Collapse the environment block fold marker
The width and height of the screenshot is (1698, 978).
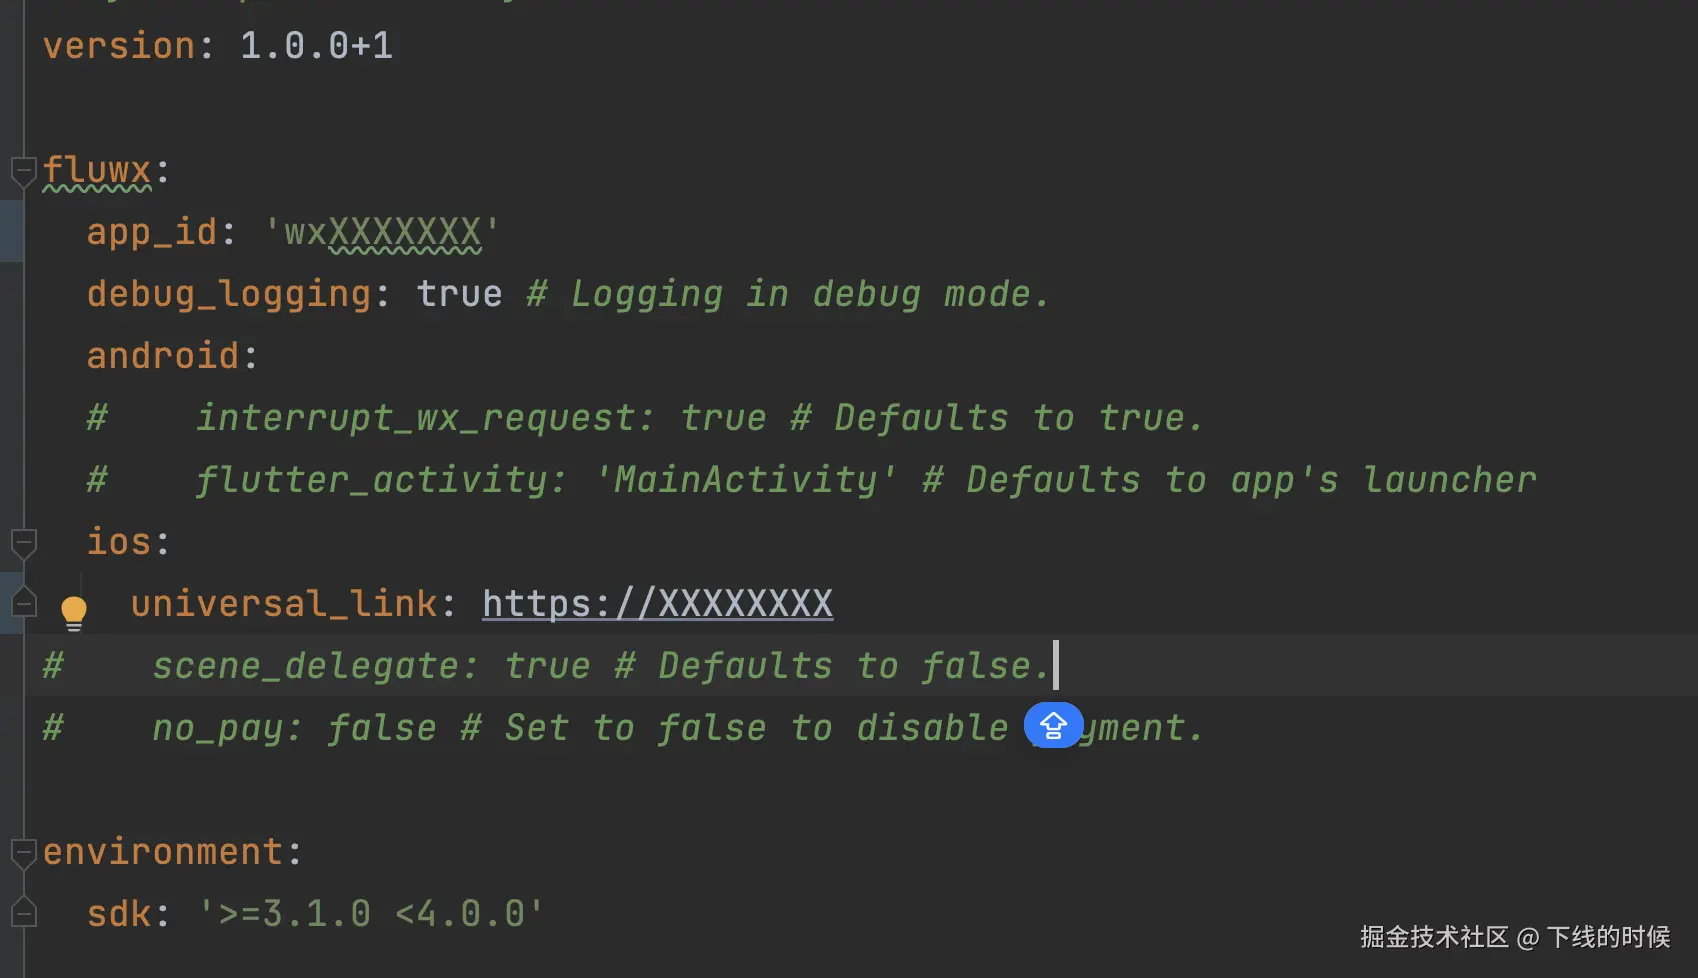tap(23, 853)
